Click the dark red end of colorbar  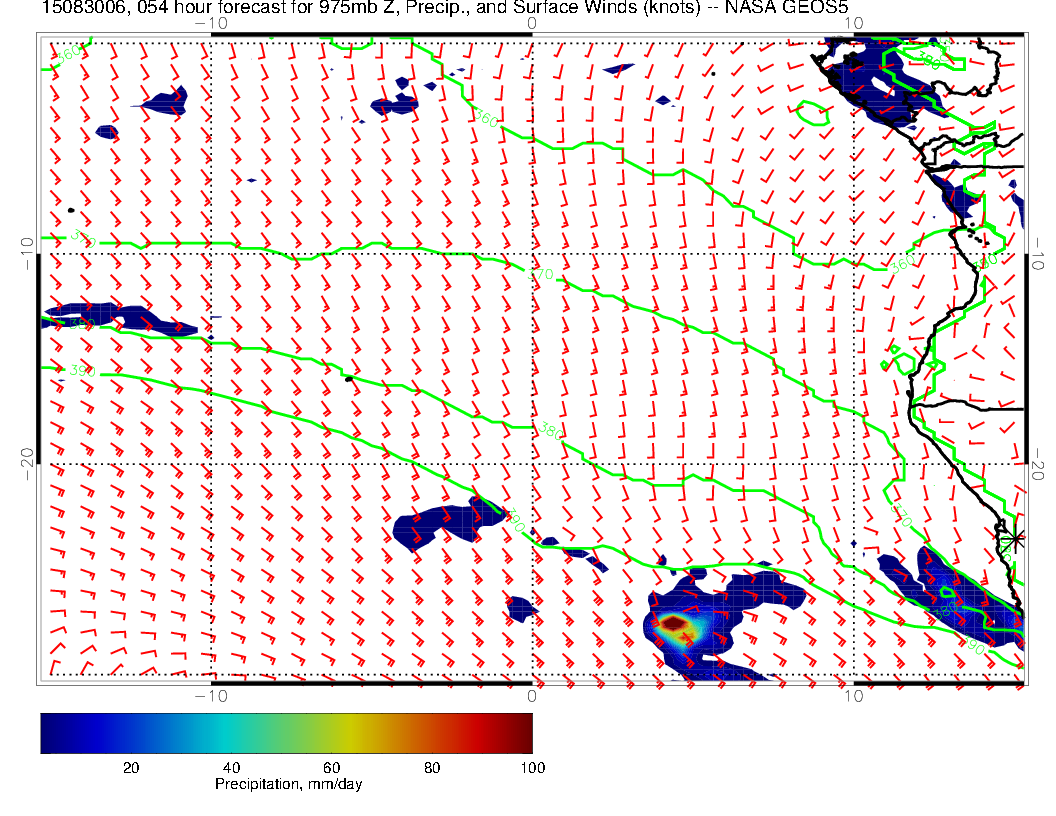click(522, 732)
